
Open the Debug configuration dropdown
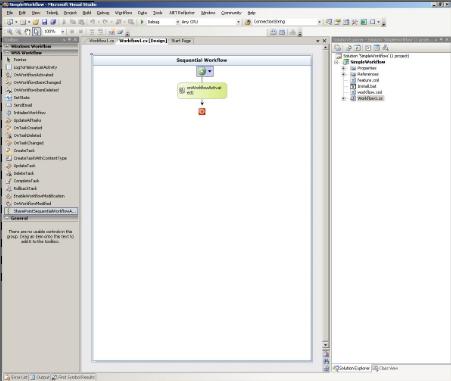(177, 22)
